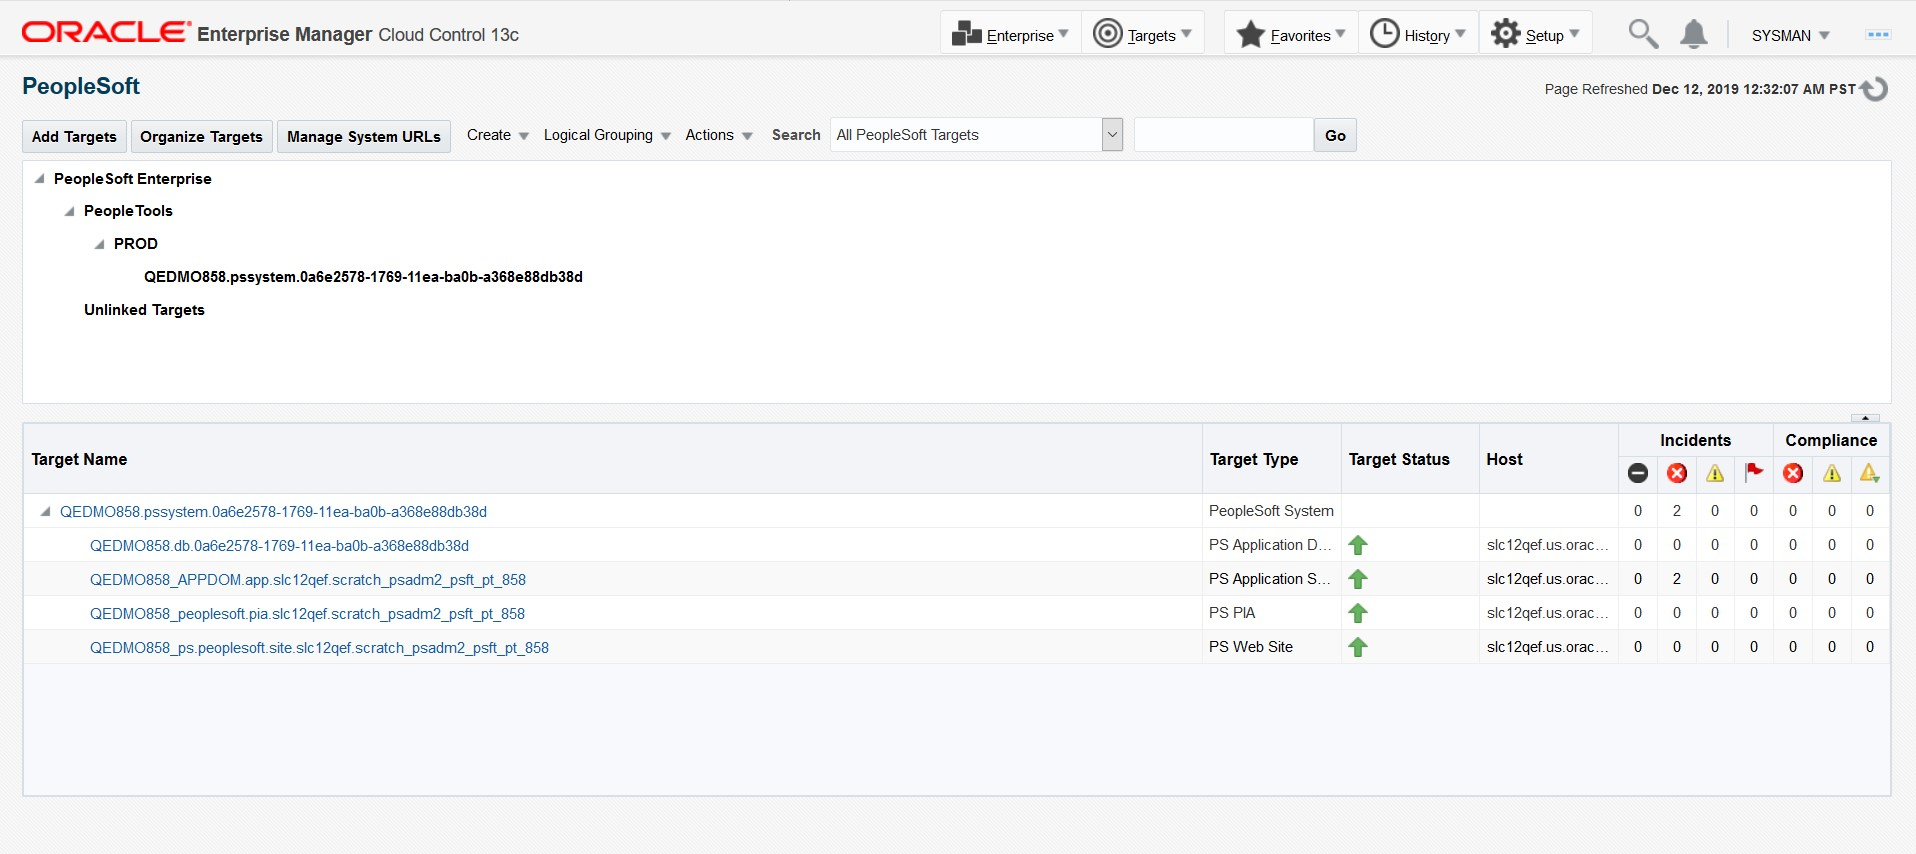This screenshot has width=1916, height=854.
Task: Open the Setup menu
Action: [1535, 34]
